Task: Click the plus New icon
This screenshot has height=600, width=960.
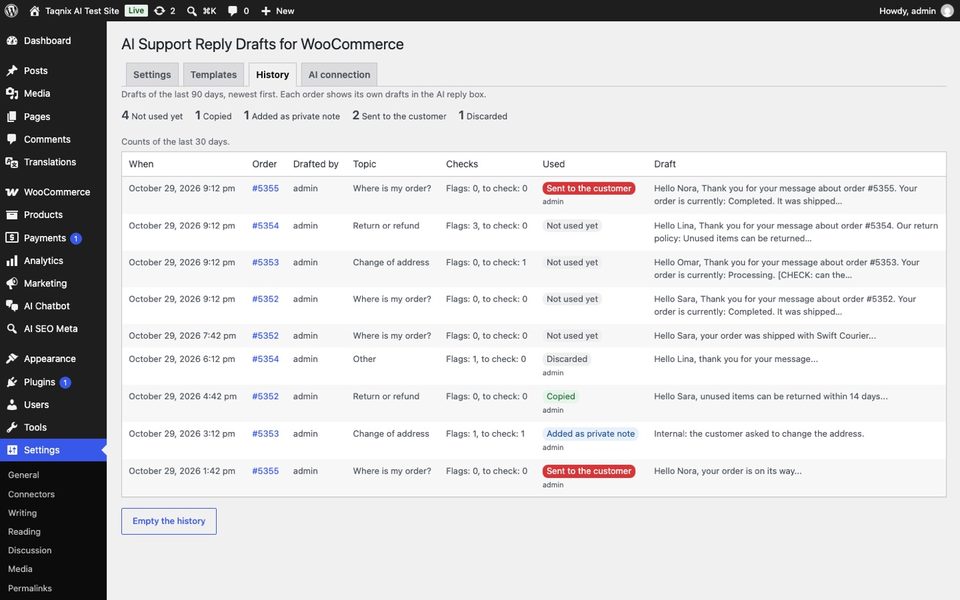Action: click(266, 10)
